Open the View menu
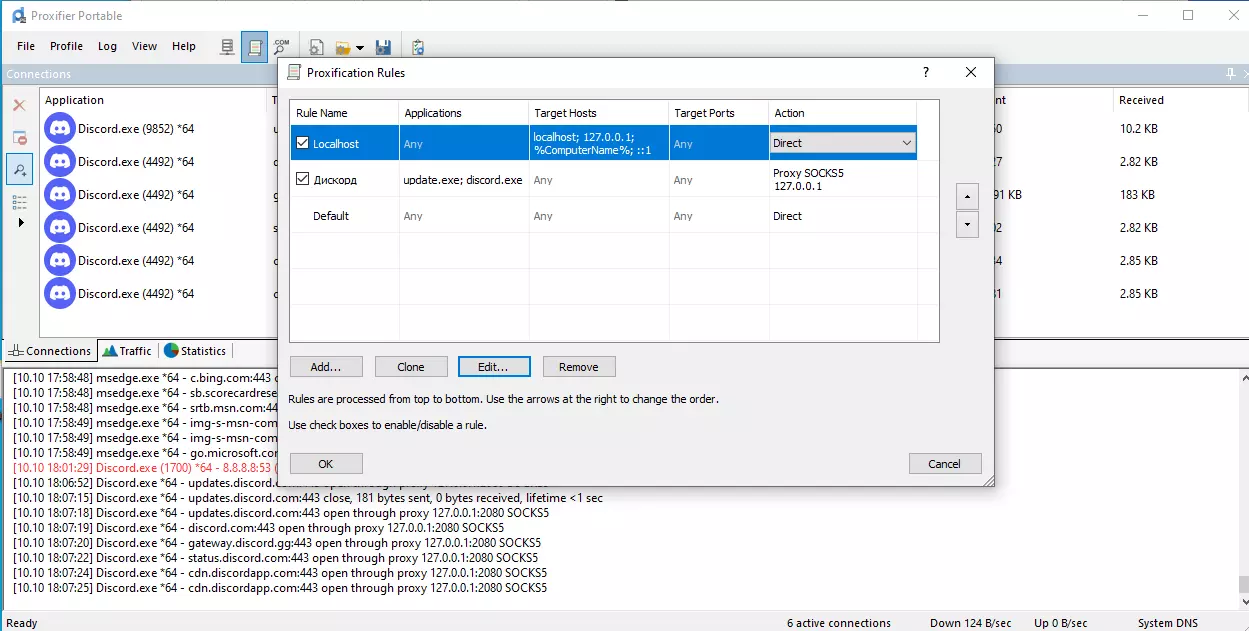This screenshot has height=631, width=1249. tap(144, 46)
